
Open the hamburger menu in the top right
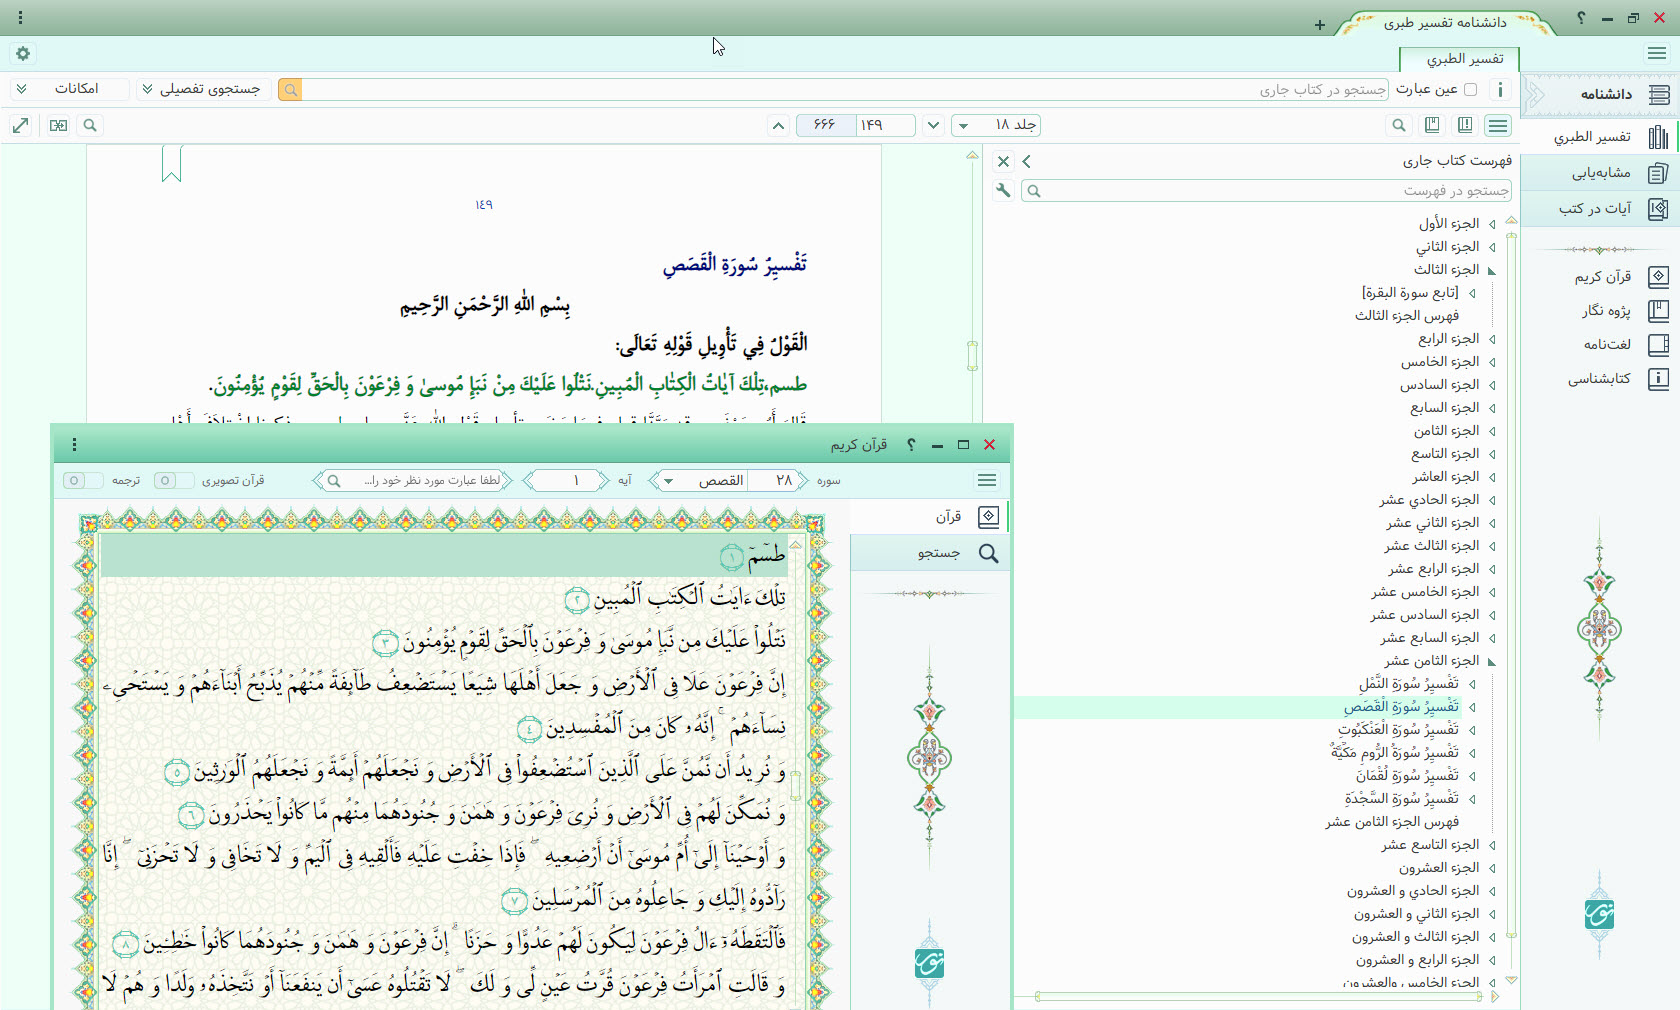point(1657,54)
